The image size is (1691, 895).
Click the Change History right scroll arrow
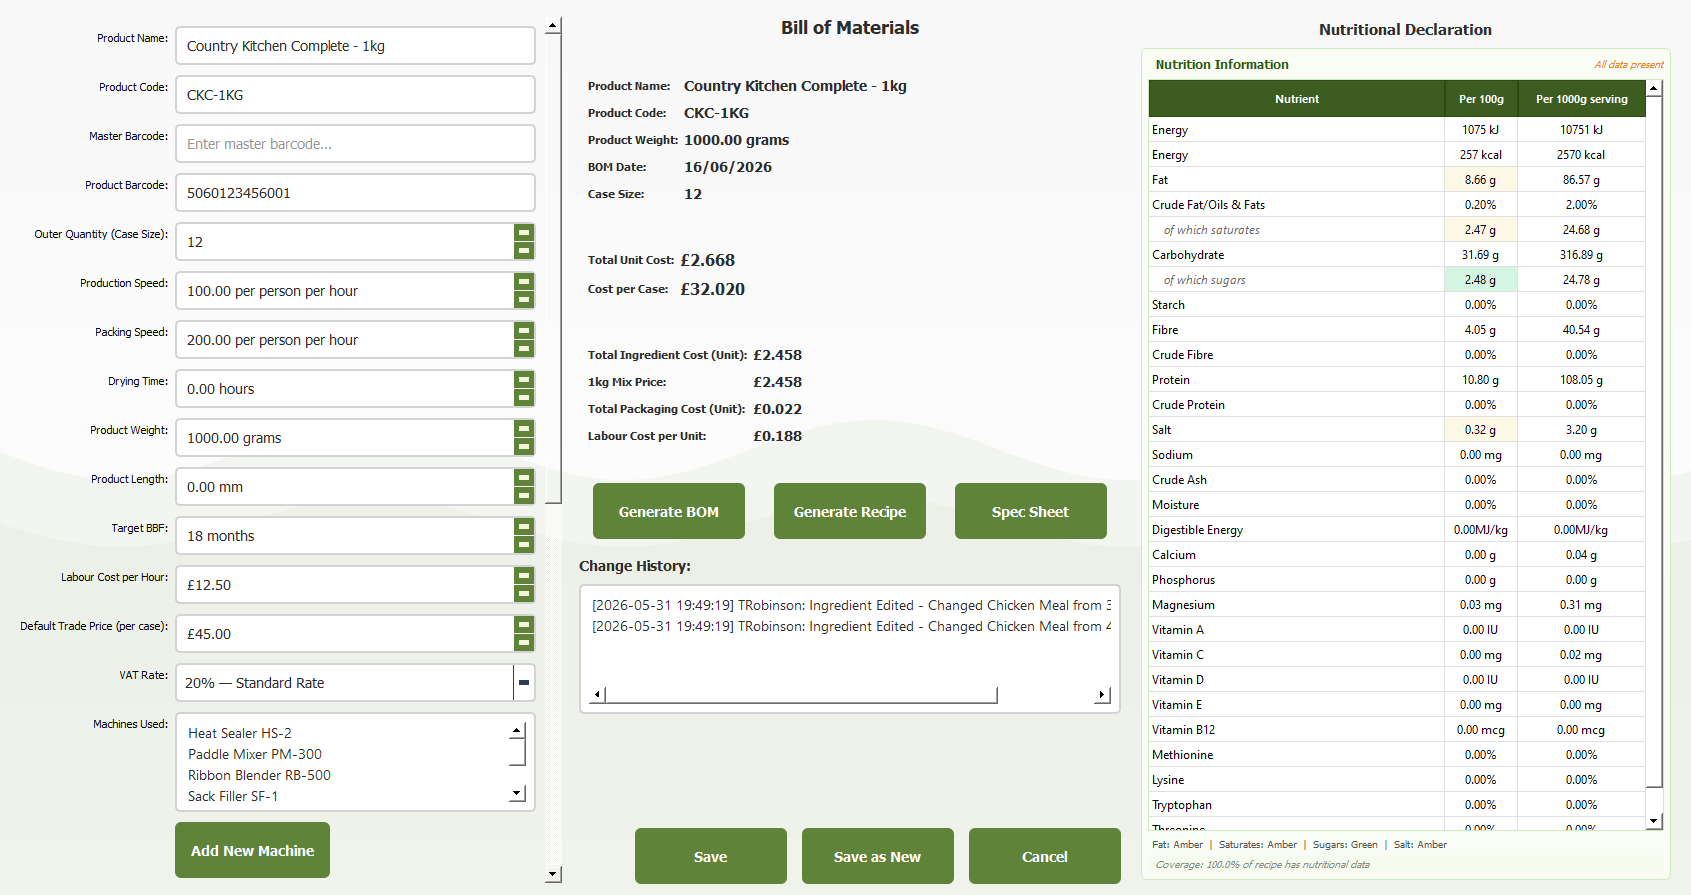(1103, 694)
